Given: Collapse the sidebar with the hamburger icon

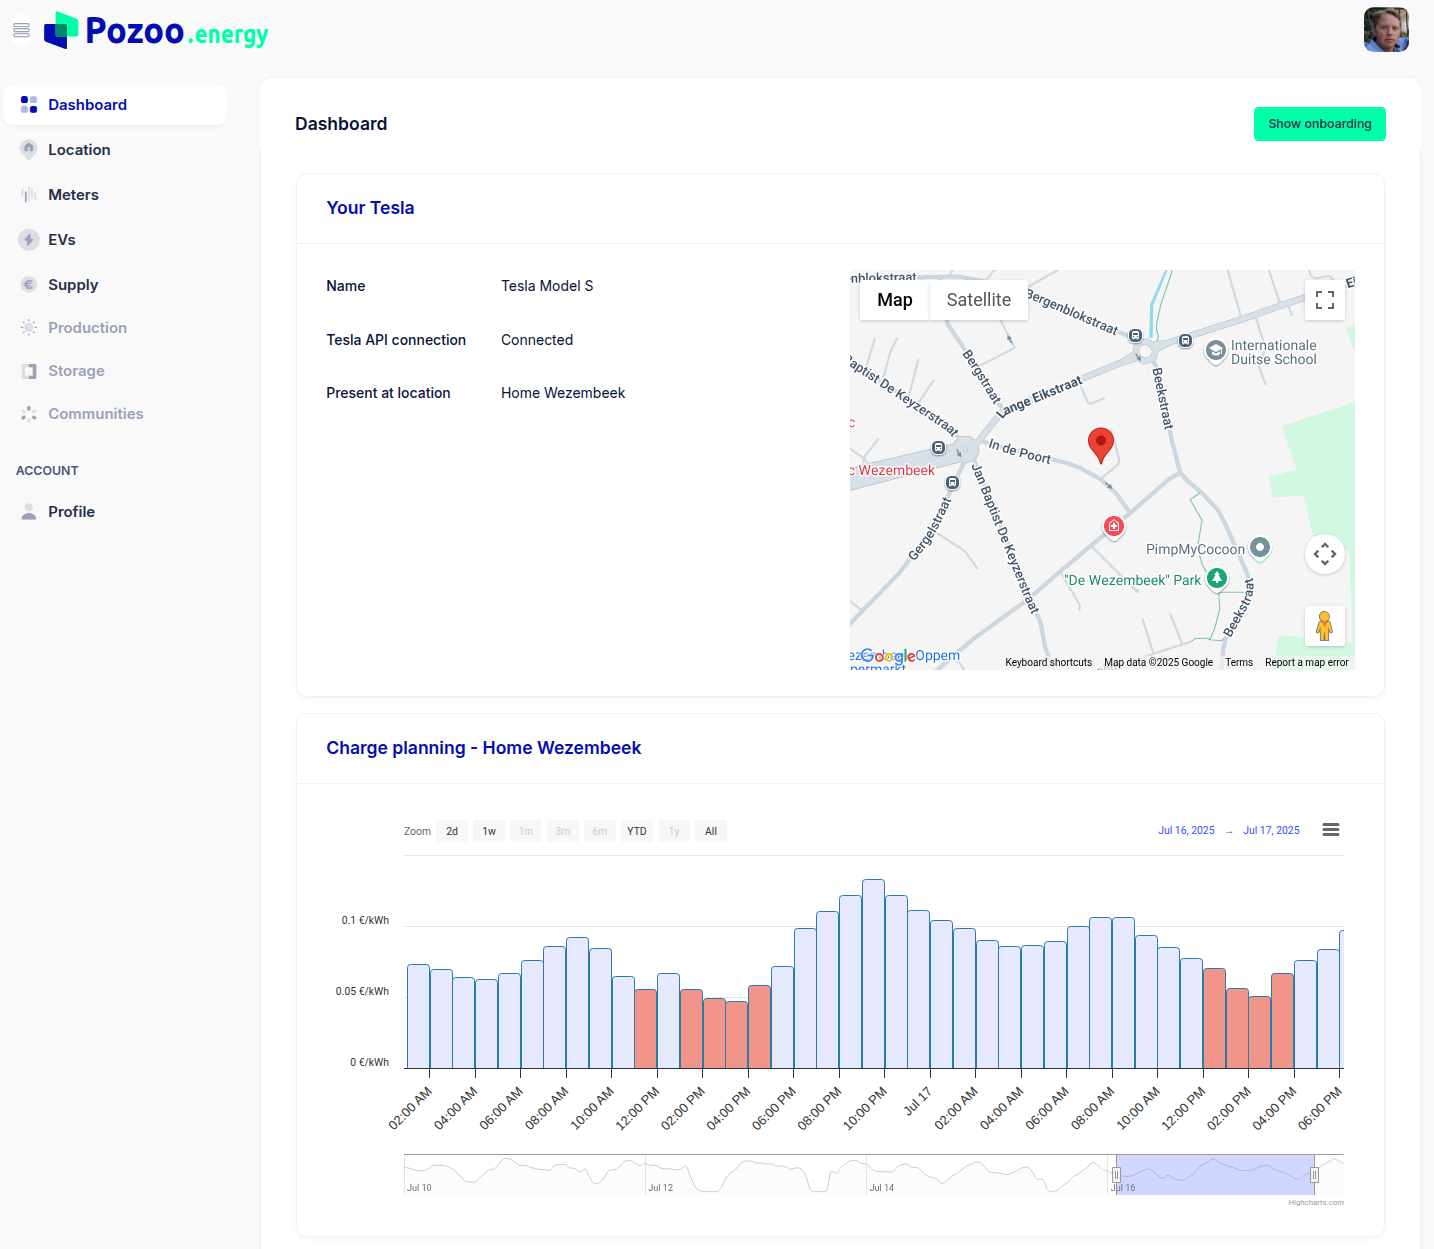Looking at the screenshot, I should 21,30.
